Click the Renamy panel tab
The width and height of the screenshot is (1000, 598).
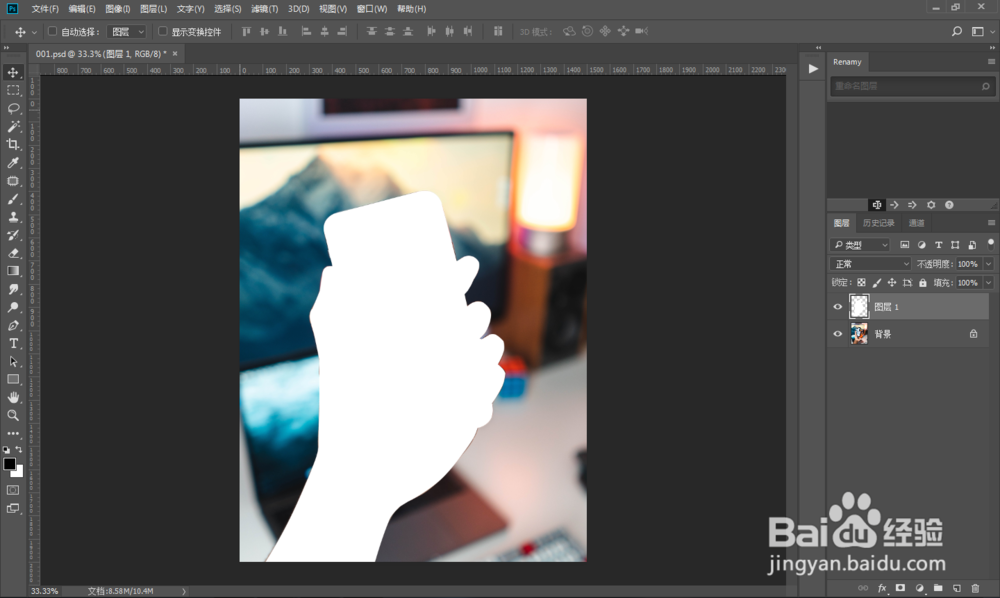[847, 62]
